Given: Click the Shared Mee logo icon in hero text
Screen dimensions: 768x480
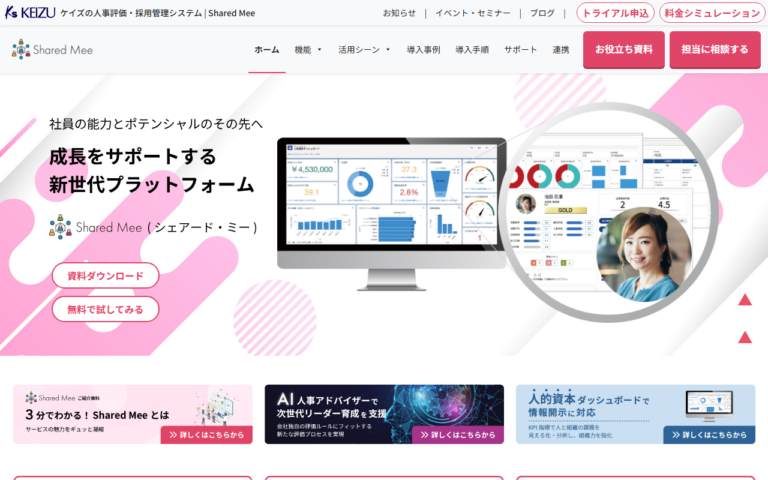Looking at the screenshot, I should pos(60,227).
